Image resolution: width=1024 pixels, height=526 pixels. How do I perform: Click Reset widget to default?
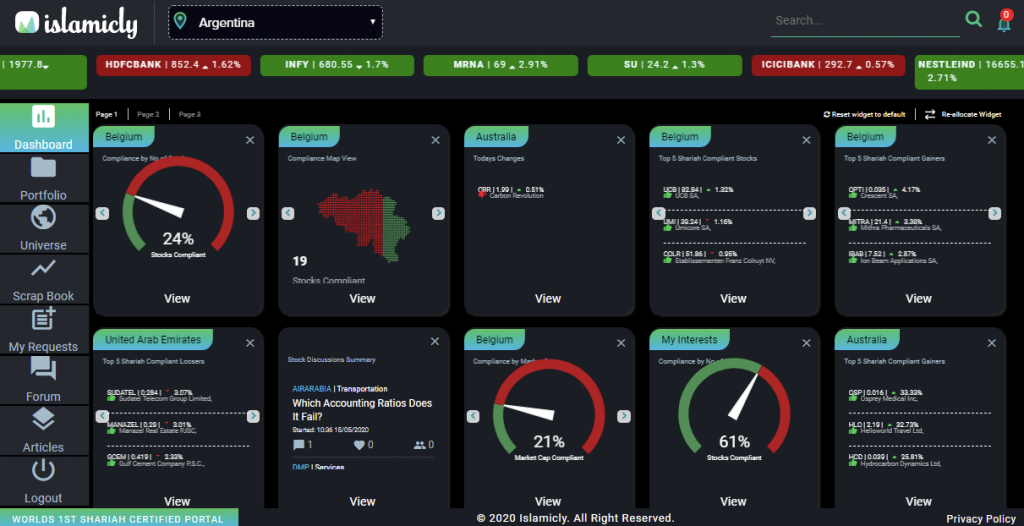tap(864, 115)
